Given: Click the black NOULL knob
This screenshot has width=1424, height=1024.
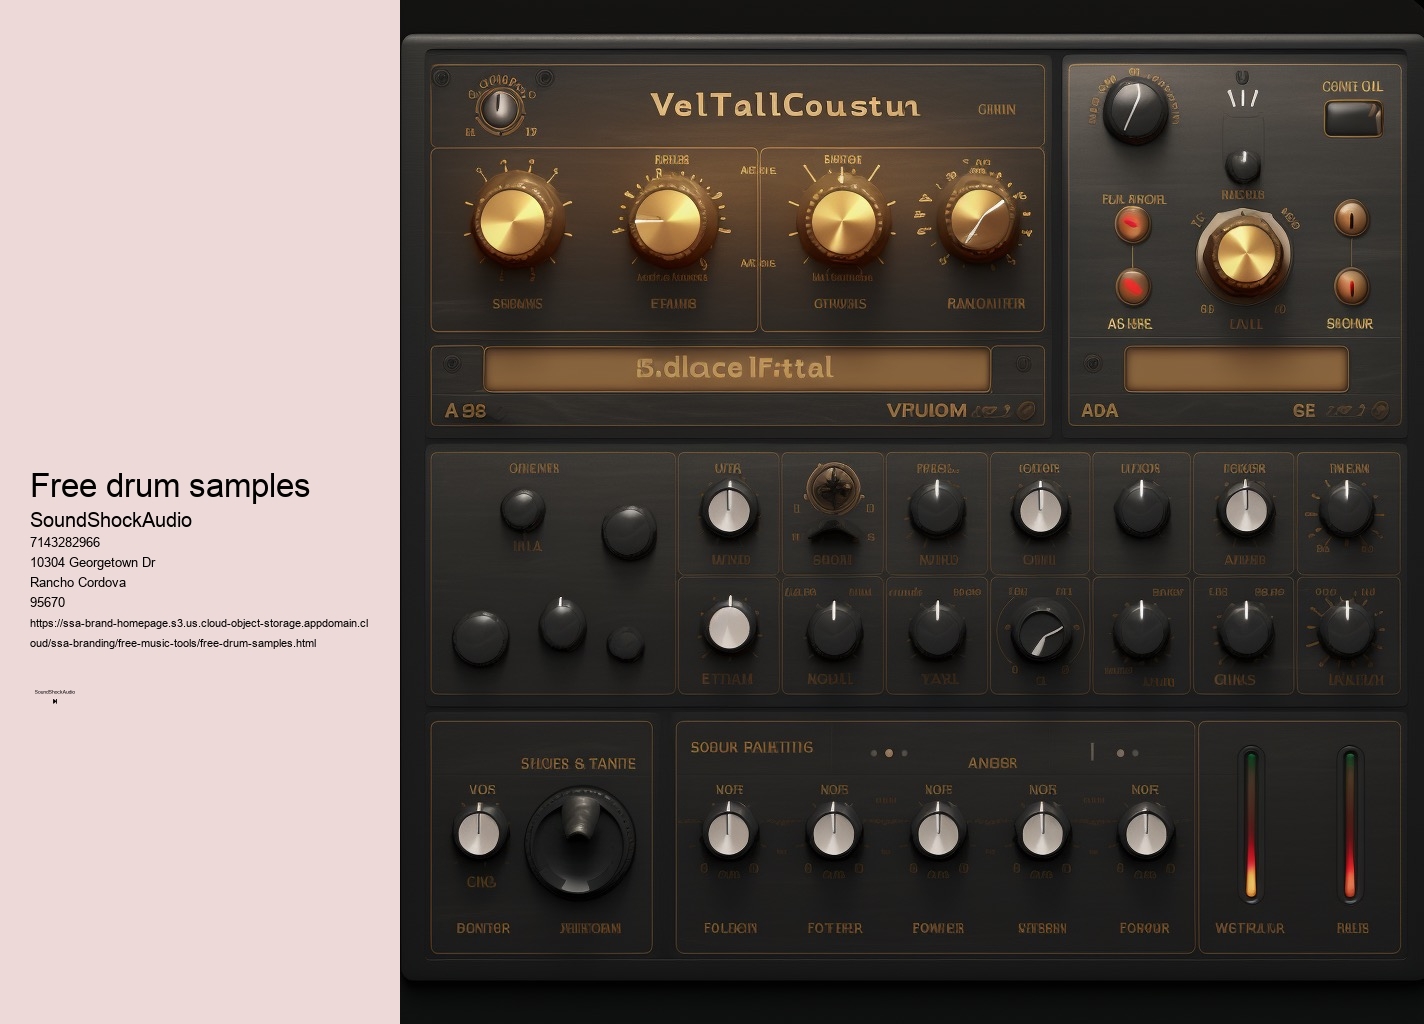Looking at the screenshot, I should [833, 630].
